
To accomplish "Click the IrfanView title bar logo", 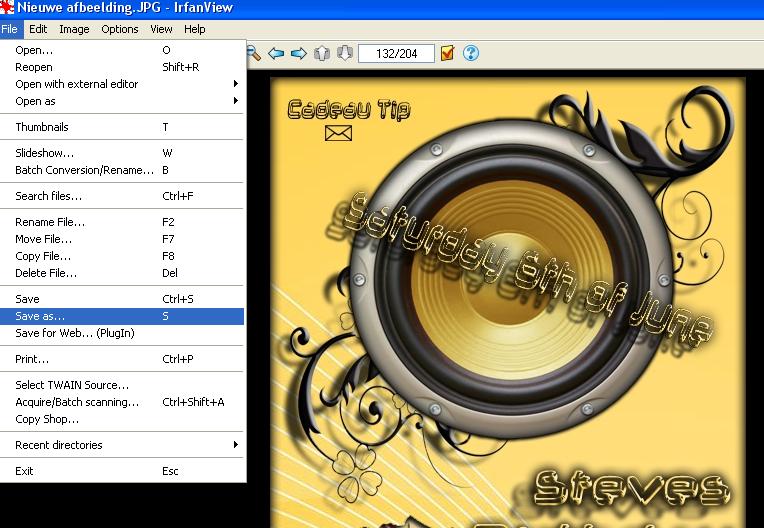I will [8, 9].
